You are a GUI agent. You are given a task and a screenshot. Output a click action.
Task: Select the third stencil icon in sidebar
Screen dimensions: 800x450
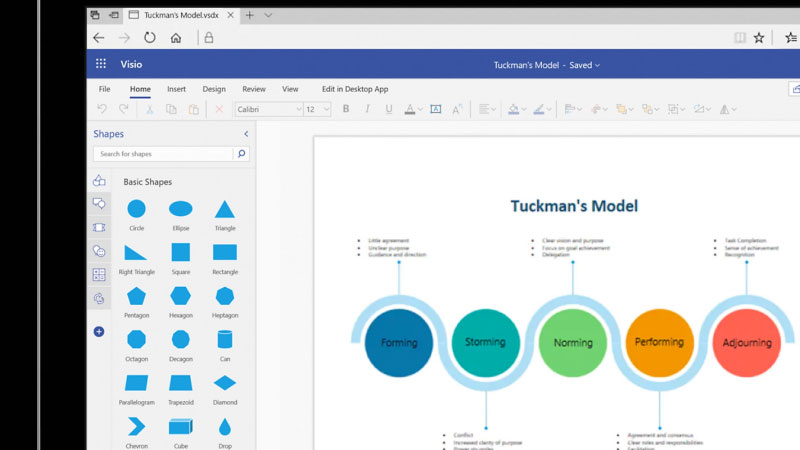99,228
